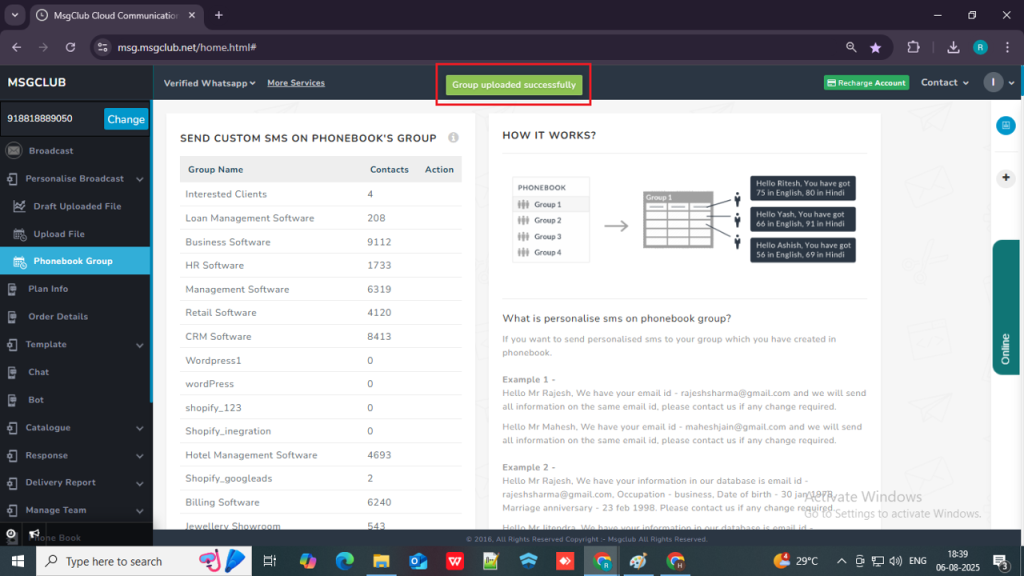Viewport: 1024px width, 576px height.
Task: Click the blue round icon on the right panel
Action: tap(1005, 125)
